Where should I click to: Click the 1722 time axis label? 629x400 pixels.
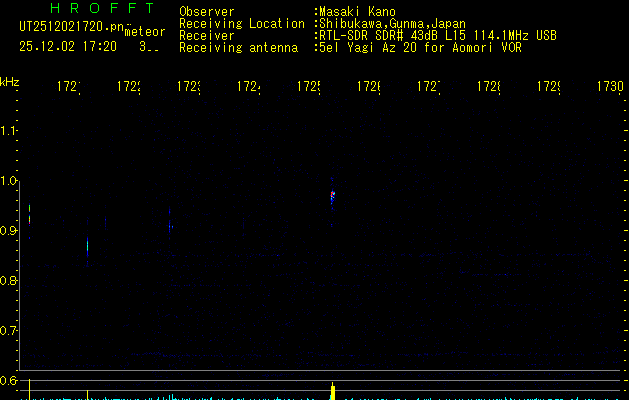click(x=129, y=86)
